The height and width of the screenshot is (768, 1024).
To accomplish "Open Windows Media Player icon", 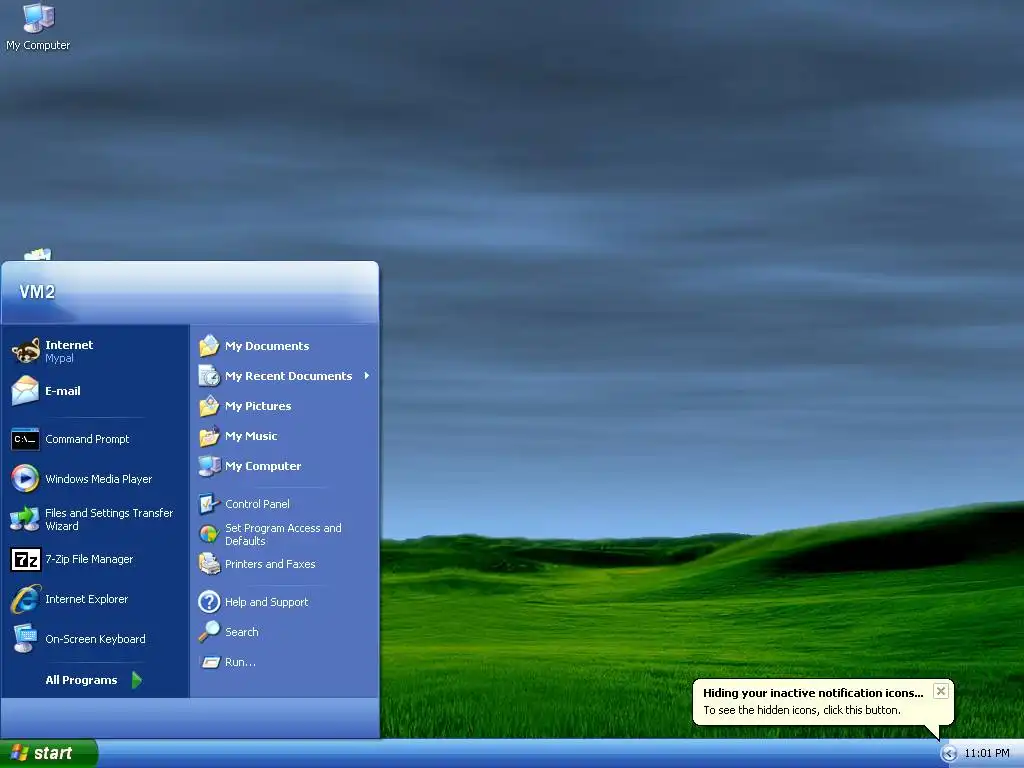I will [25, 479].
